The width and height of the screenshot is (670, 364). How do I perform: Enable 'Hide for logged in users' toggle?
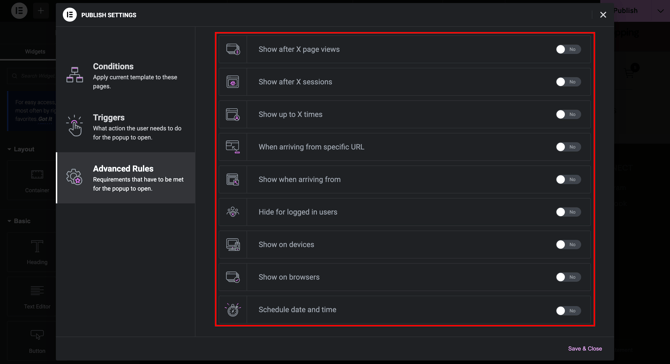click(x=568, y=212)
